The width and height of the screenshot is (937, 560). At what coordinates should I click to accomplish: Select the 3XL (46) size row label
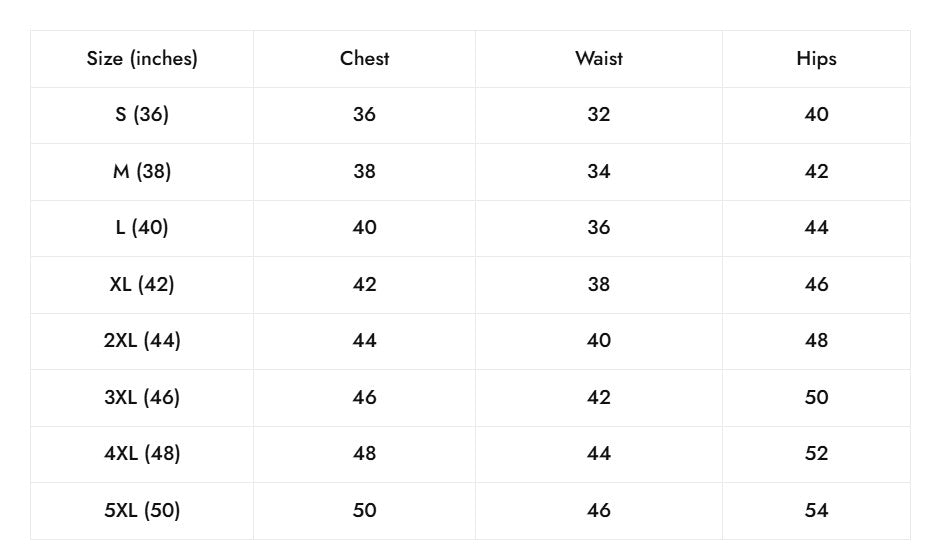pyautogui.click(x=142, y=397)
